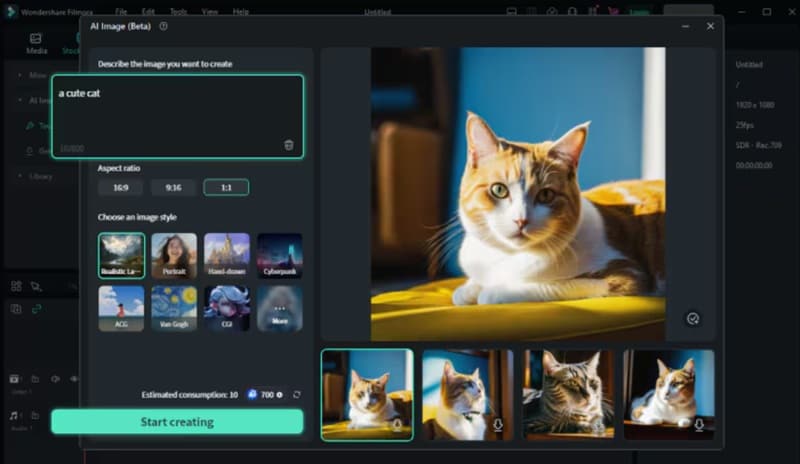This screenshot has width=800, height=464.
Task: Select the fourth generated cat thumbnail
Action: (x=669, y=395)
